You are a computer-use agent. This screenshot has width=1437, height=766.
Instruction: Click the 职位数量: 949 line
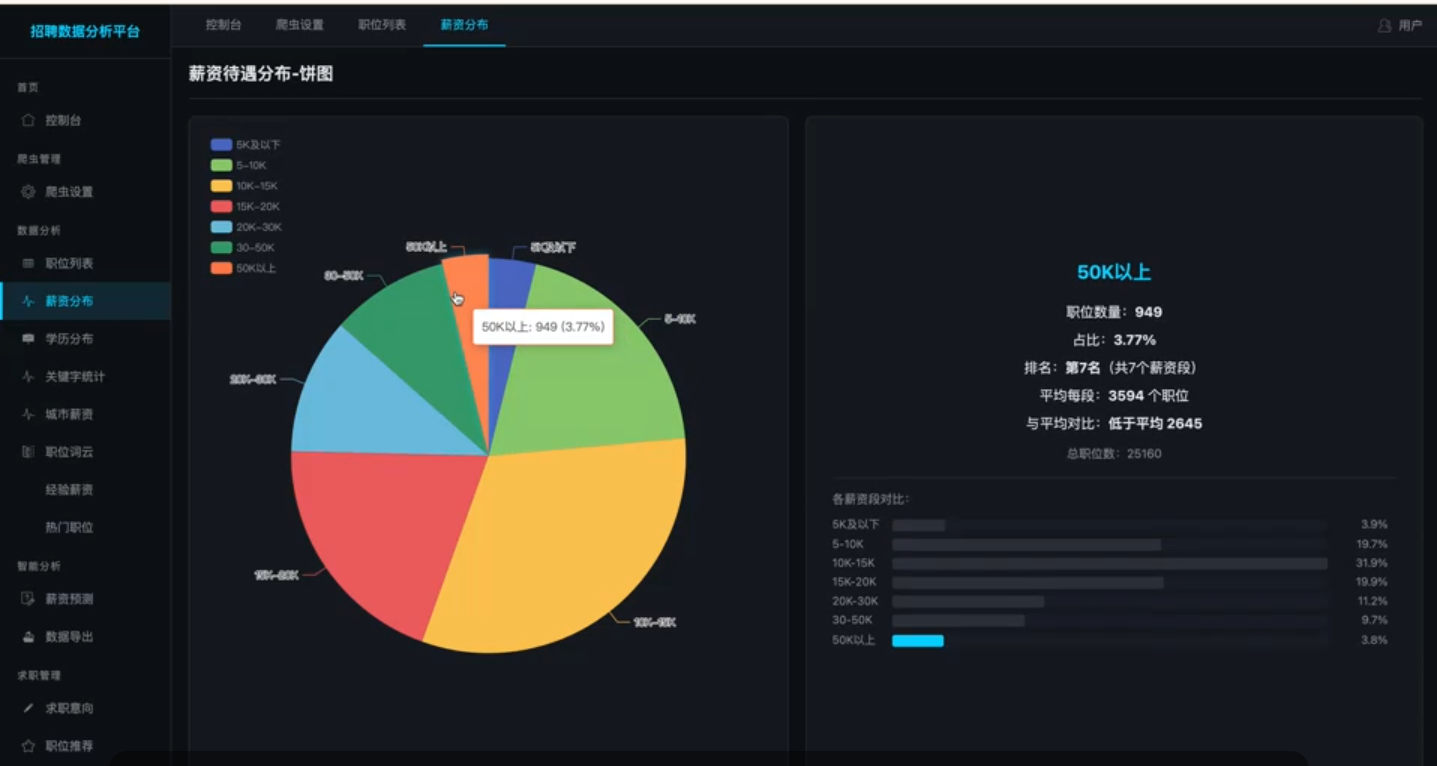click(x=1114, y=312)
